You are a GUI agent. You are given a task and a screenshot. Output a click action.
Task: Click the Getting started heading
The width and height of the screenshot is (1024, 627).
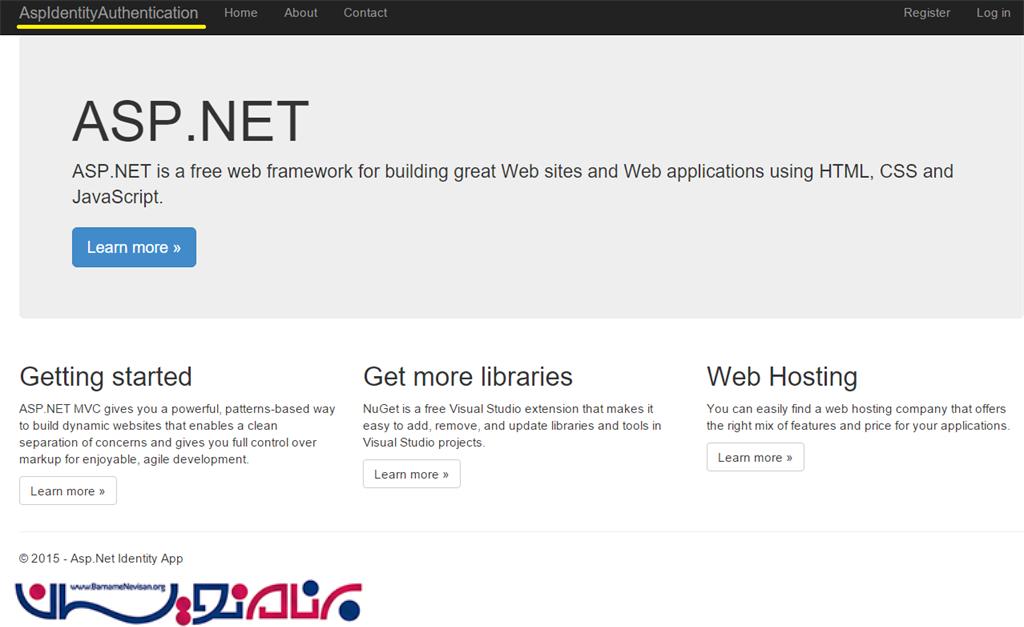coord(106,377)
